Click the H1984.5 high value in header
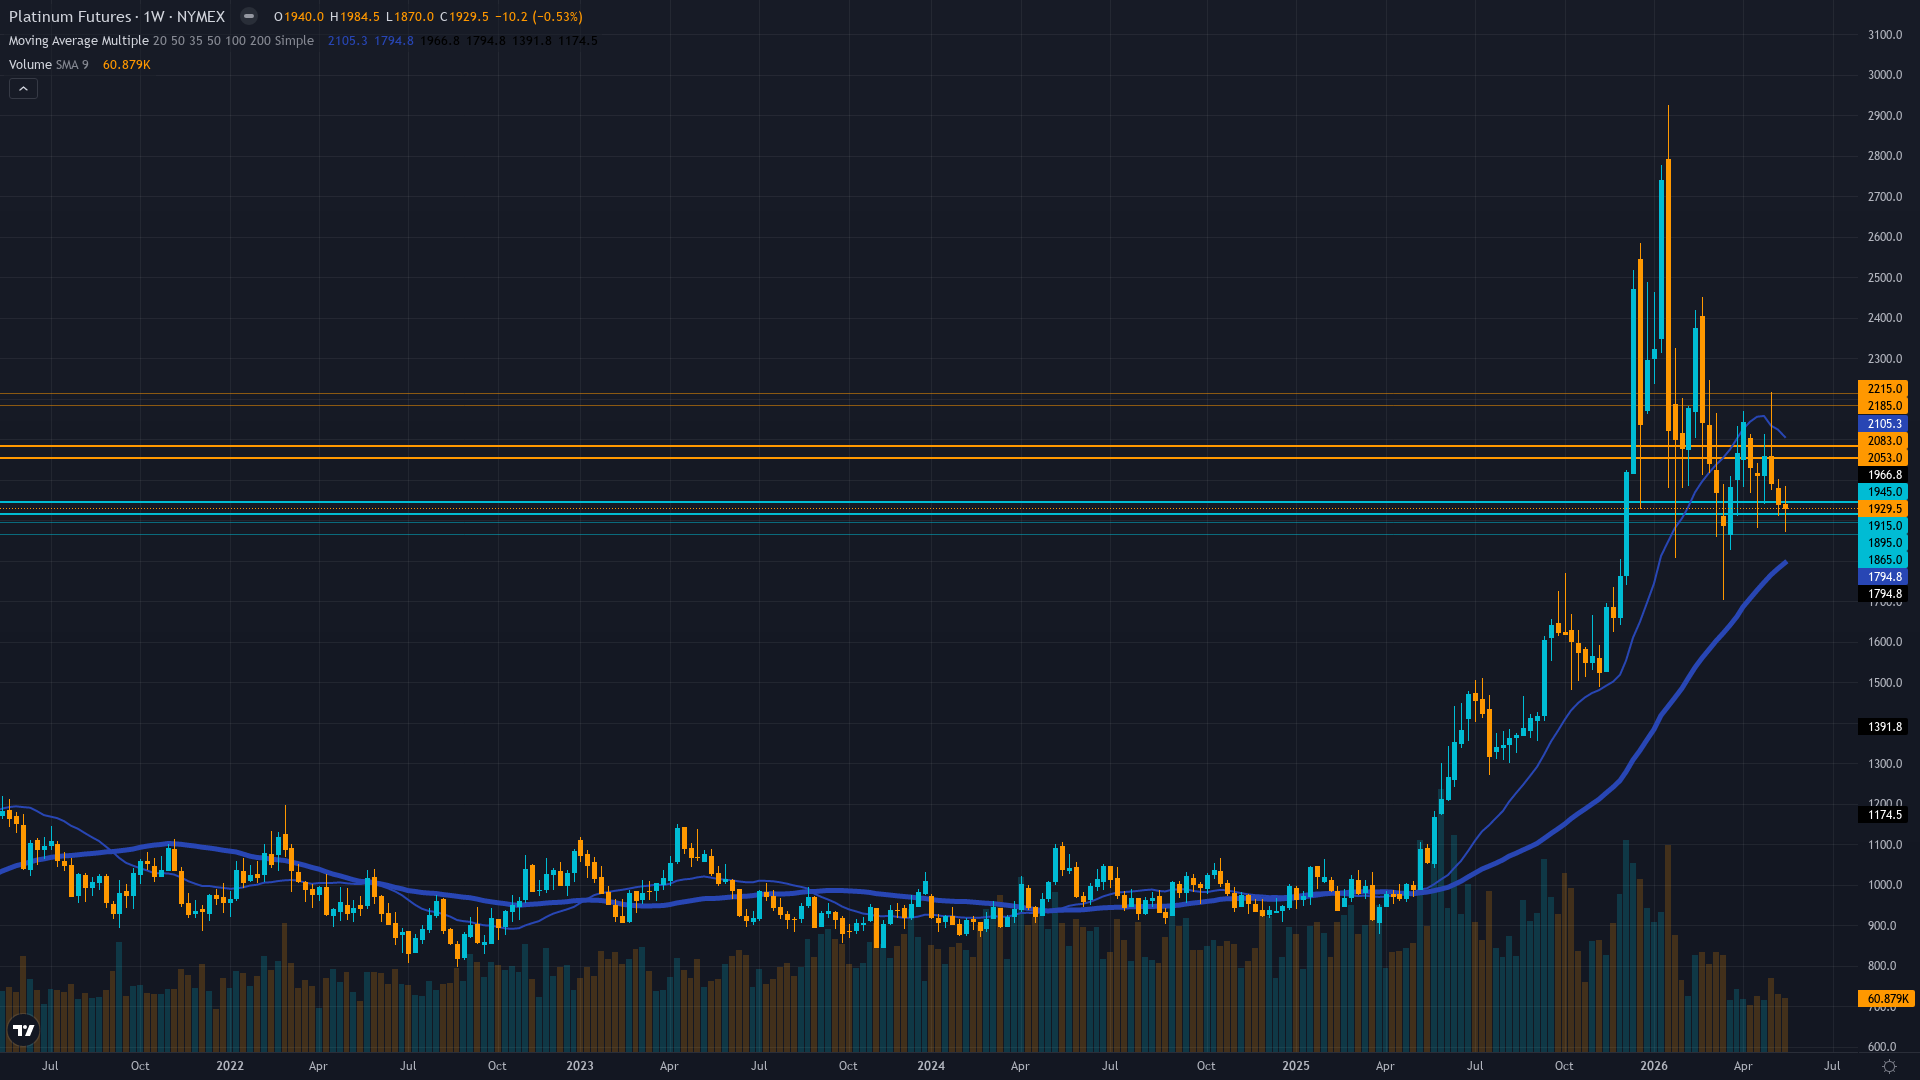Screen dimensions: 1920x1080 pyautogui.click(x=355, y=17)
